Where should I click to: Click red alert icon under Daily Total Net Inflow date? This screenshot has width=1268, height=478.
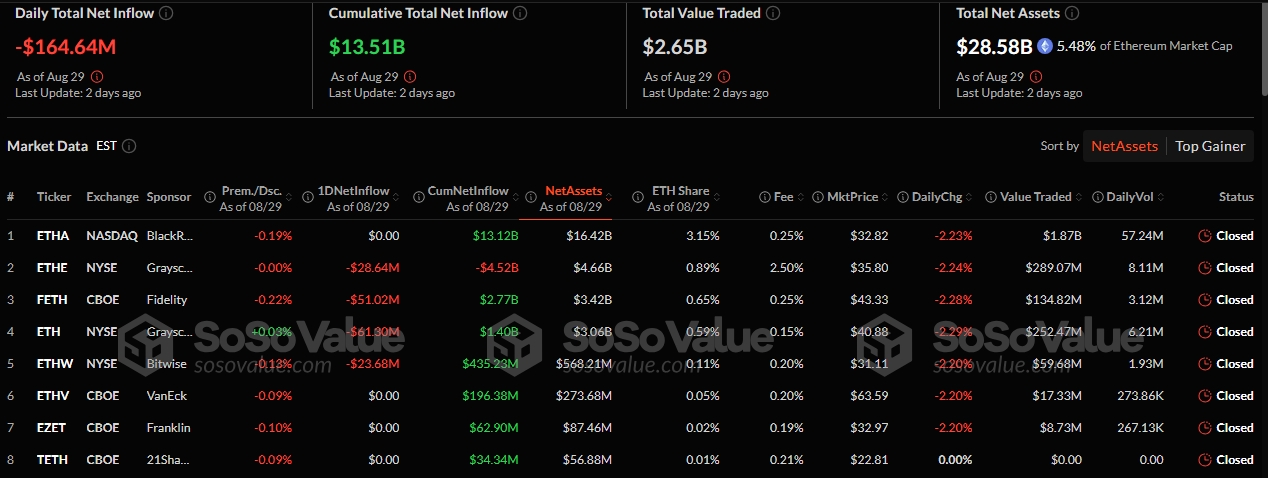coord(96,76)
